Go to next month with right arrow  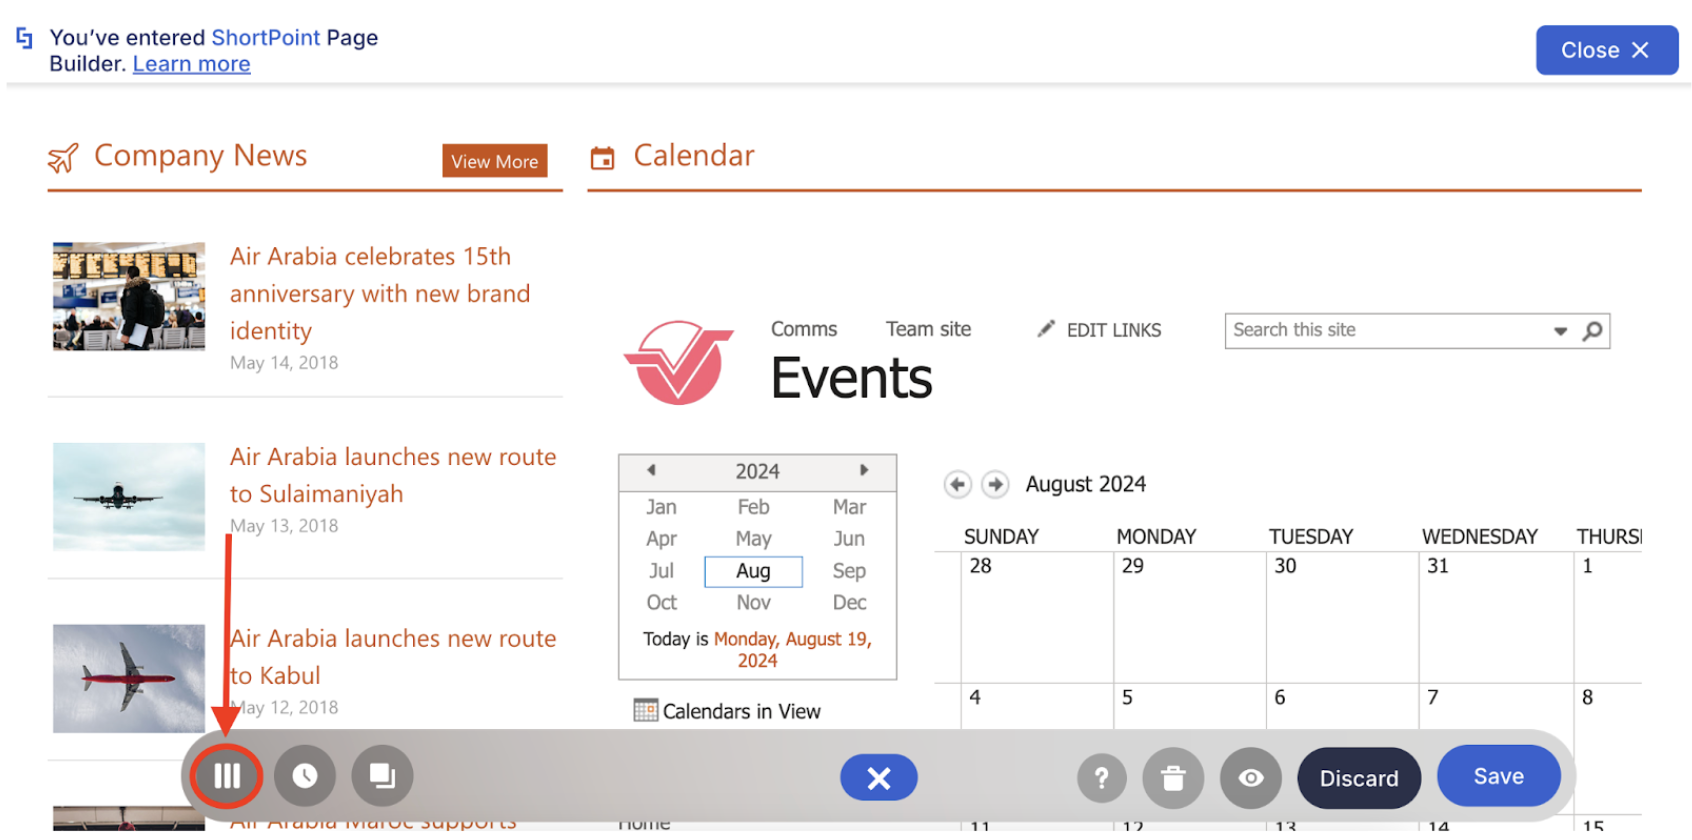pos(994,485)
